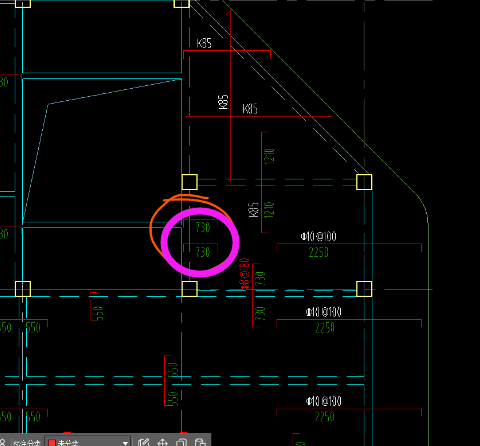Screen dimensions: 480x446
Task: Click the category label text beside dropdown
Action: (27, 443)
